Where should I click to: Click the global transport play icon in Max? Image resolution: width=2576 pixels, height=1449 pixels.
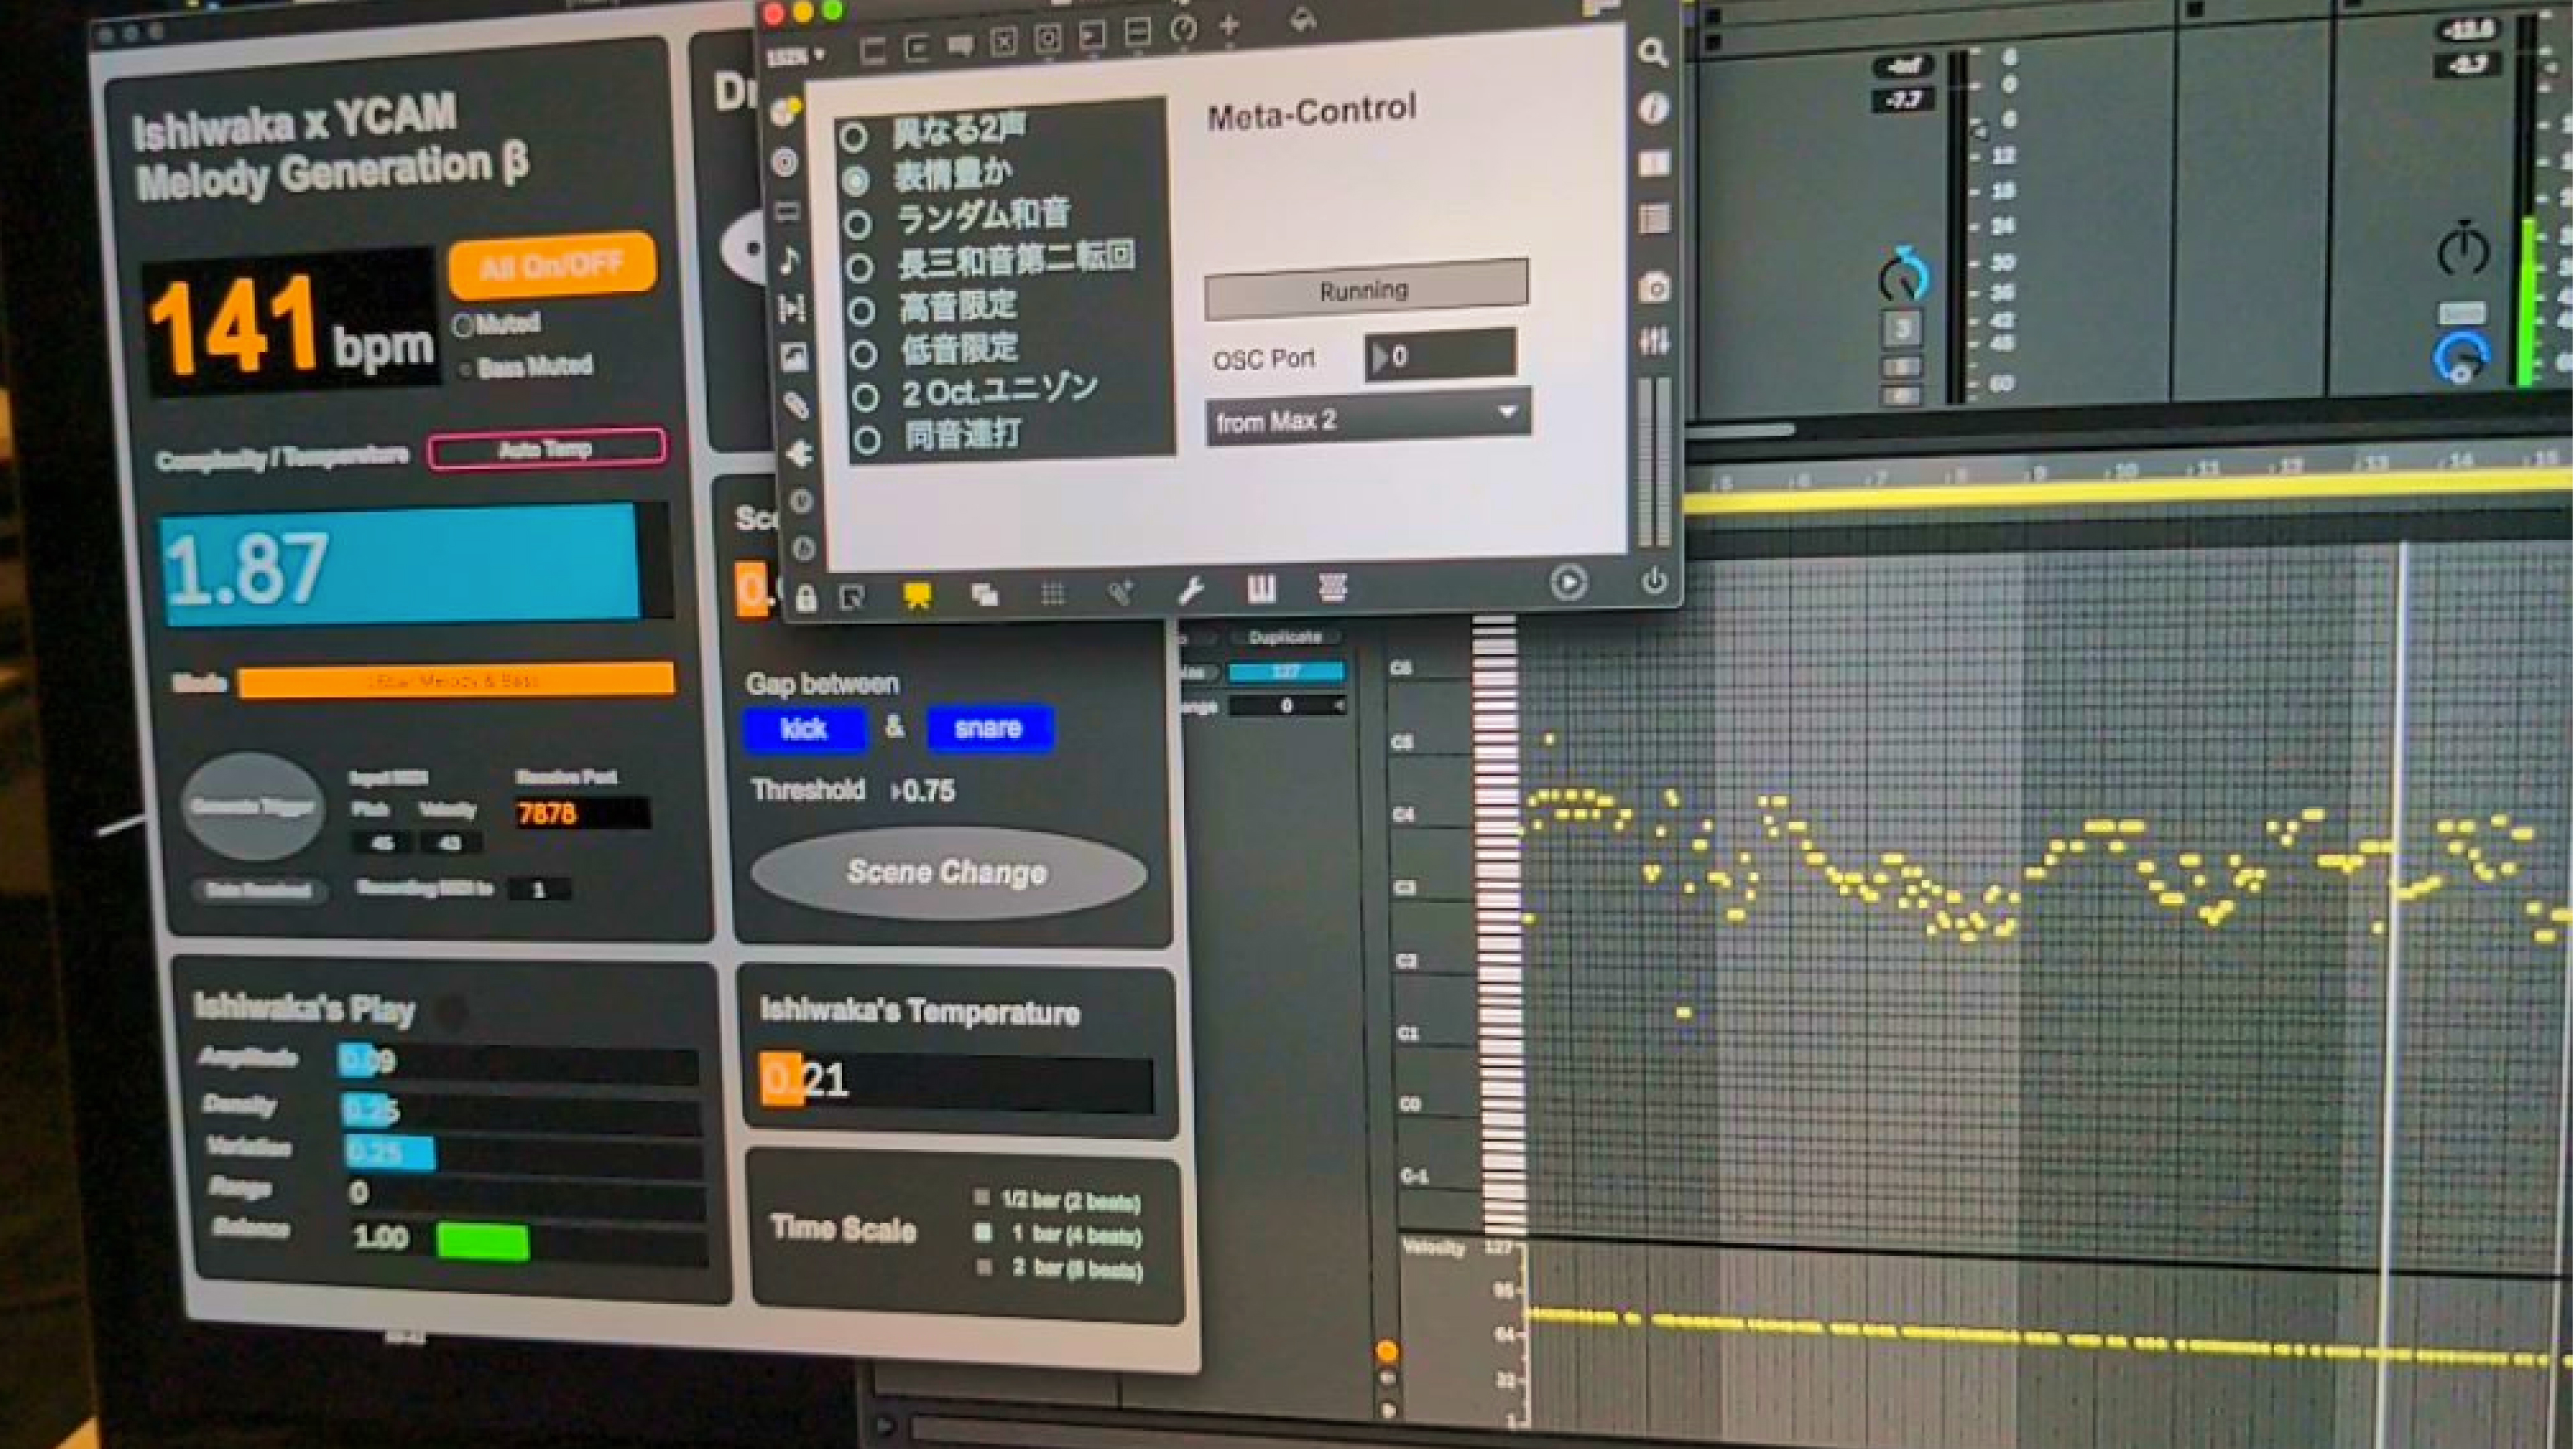coord(1568,582)
